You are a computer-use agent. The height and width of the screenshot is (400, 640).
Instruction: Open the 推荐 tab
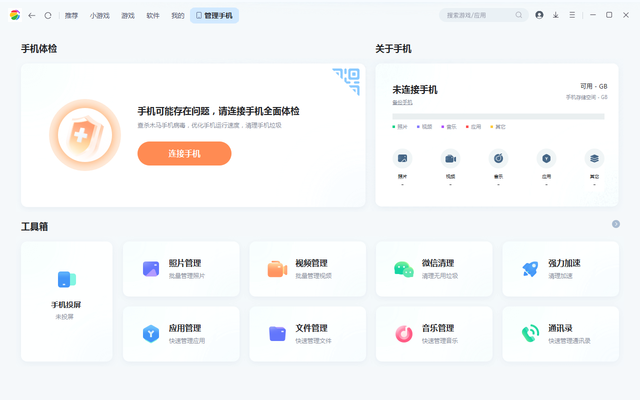click(x=71, y=16)
